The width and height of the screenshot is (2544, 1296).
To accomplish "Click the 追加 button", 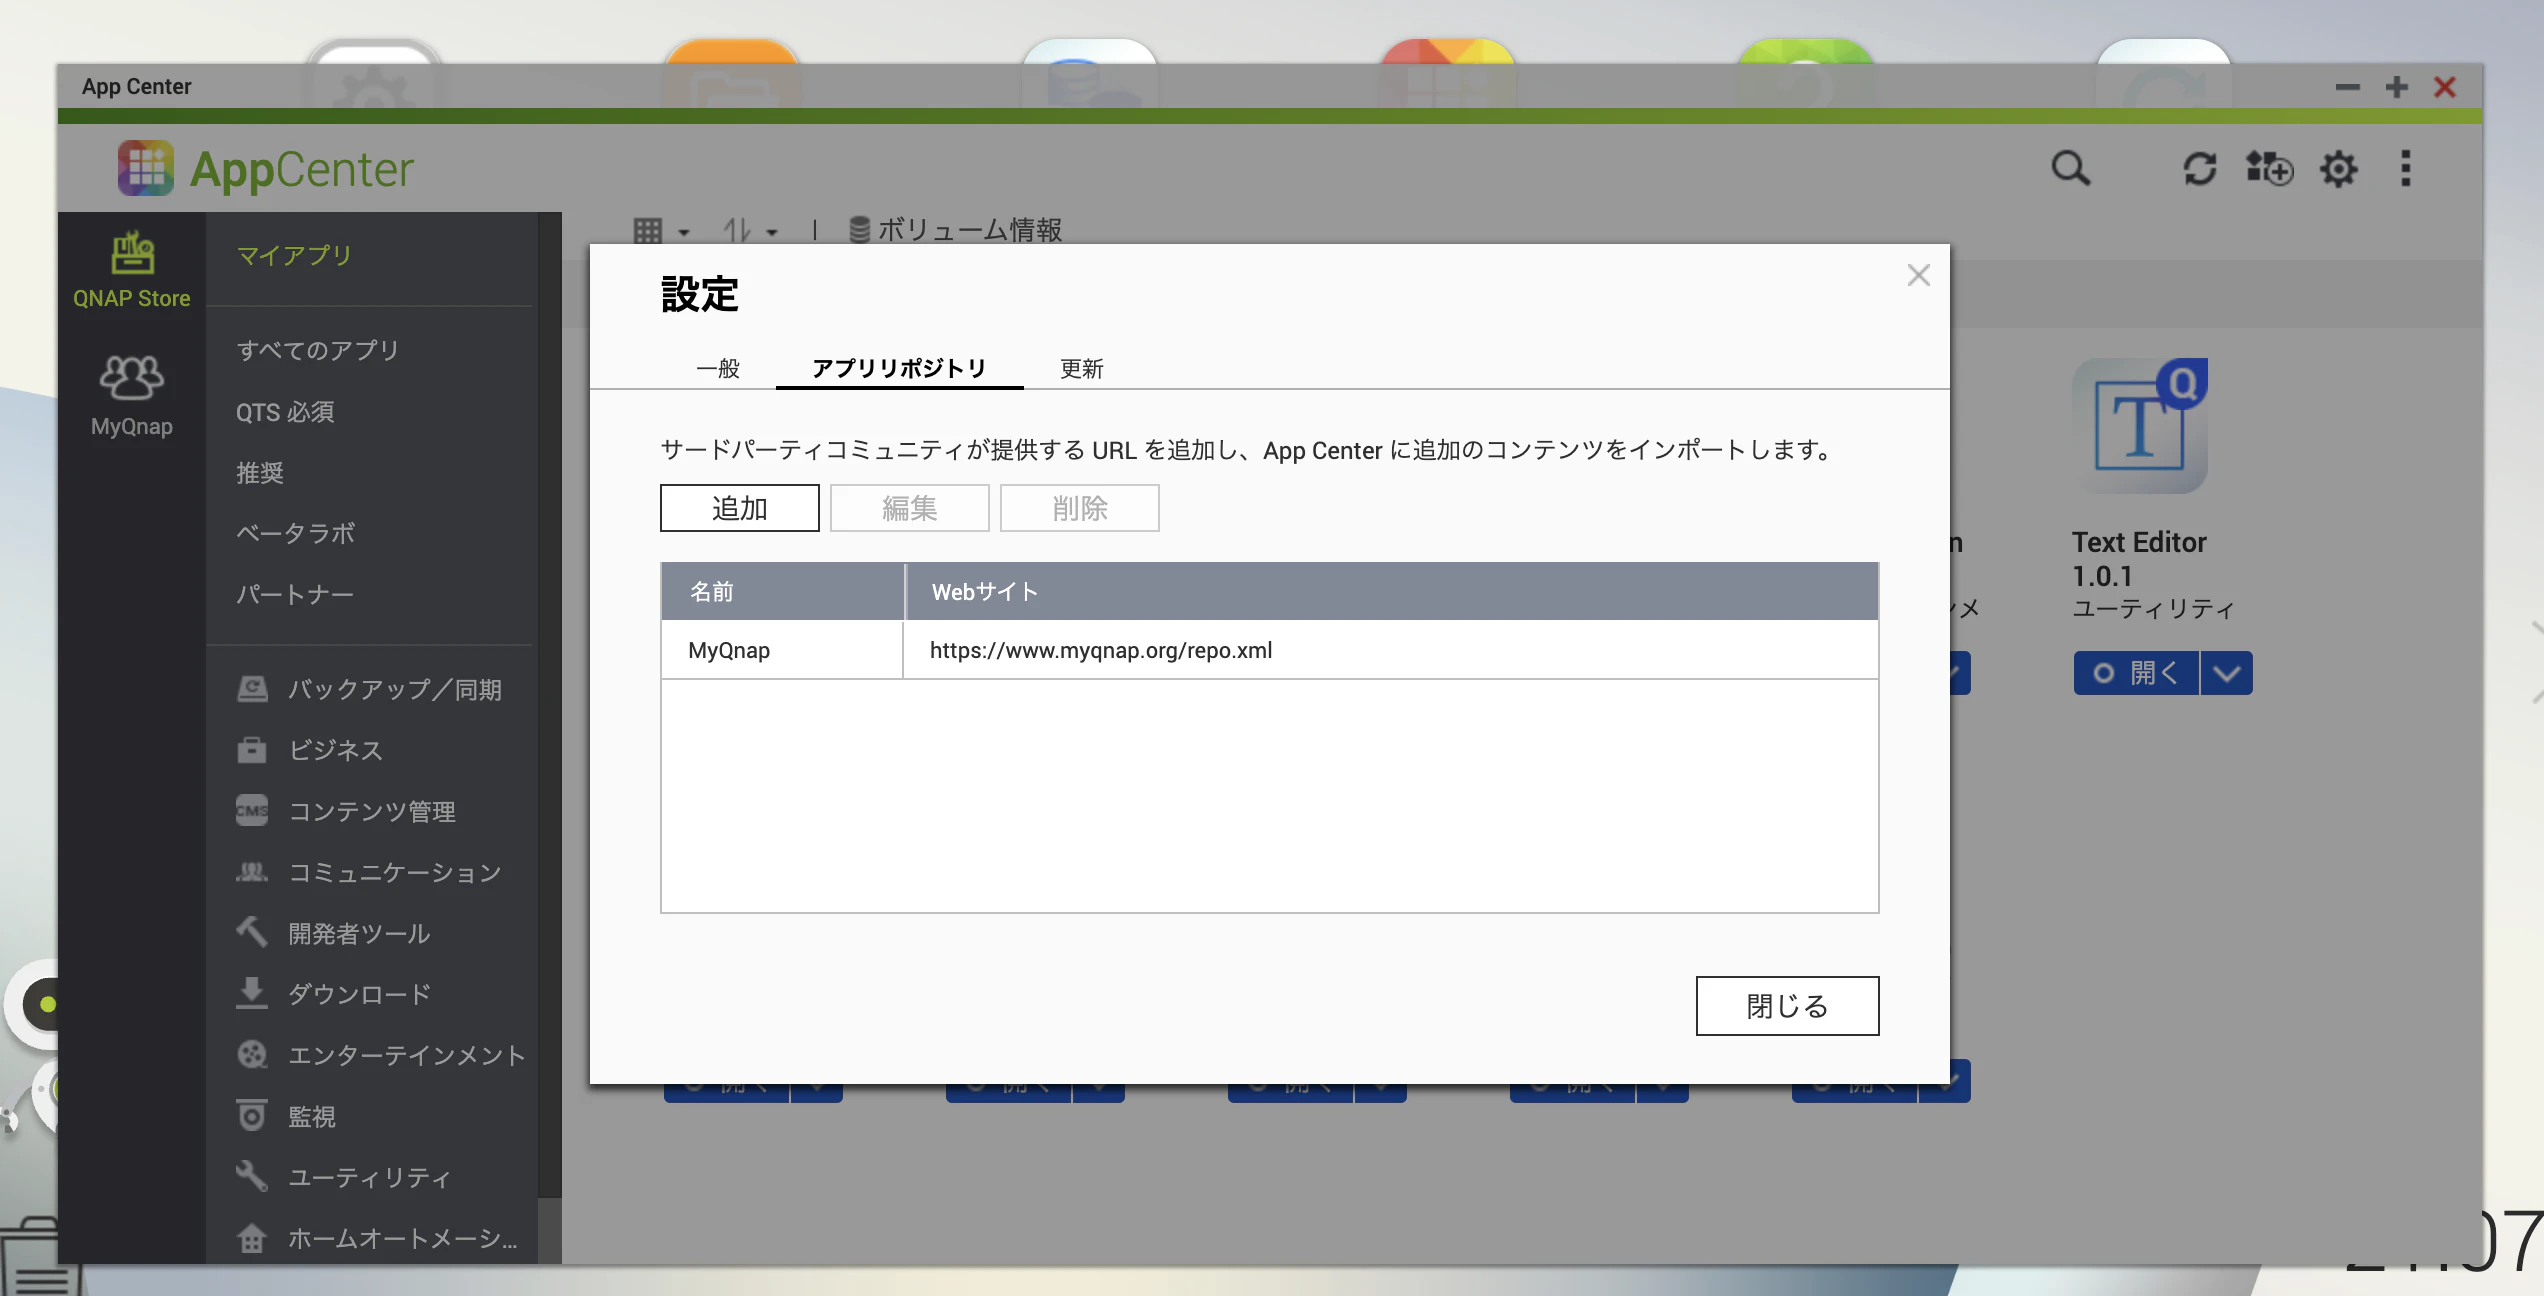I will tap(740, 508).
